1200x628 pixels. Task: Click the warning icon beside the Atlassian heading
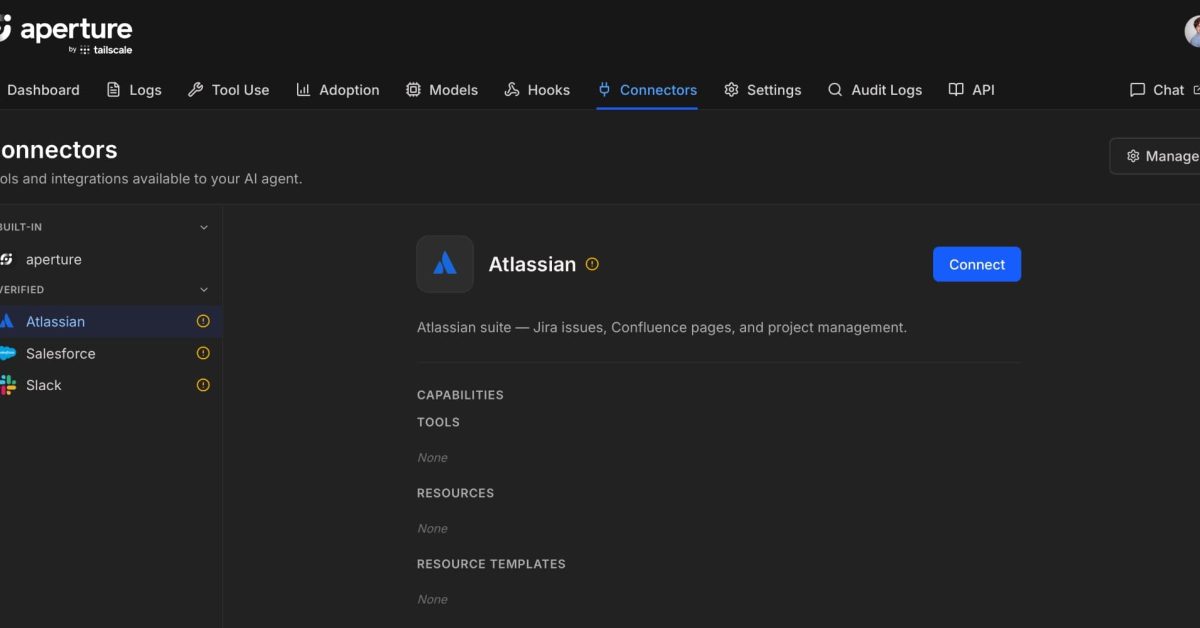[592, 264]
